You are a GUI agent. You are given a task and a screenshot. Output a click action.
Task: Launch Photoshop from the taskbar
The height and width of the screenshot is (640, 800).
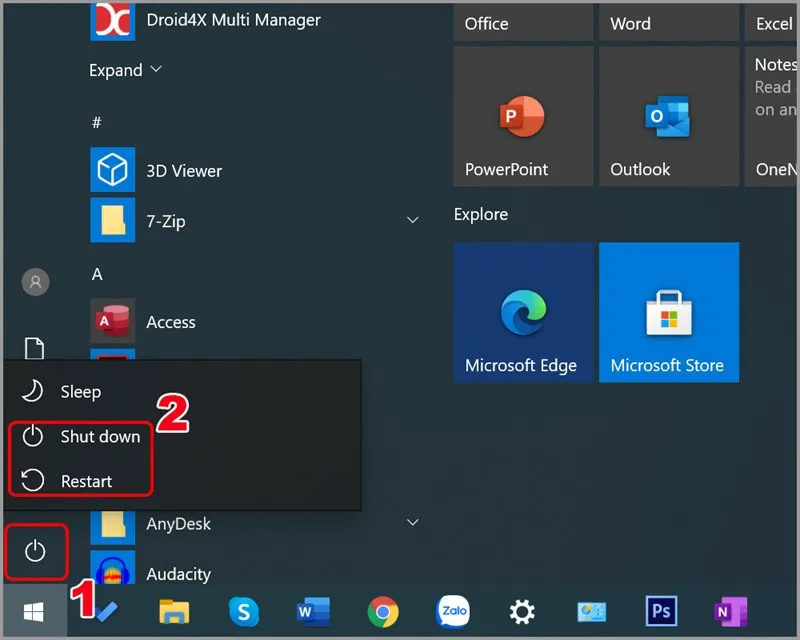click(x=662, y=610)
